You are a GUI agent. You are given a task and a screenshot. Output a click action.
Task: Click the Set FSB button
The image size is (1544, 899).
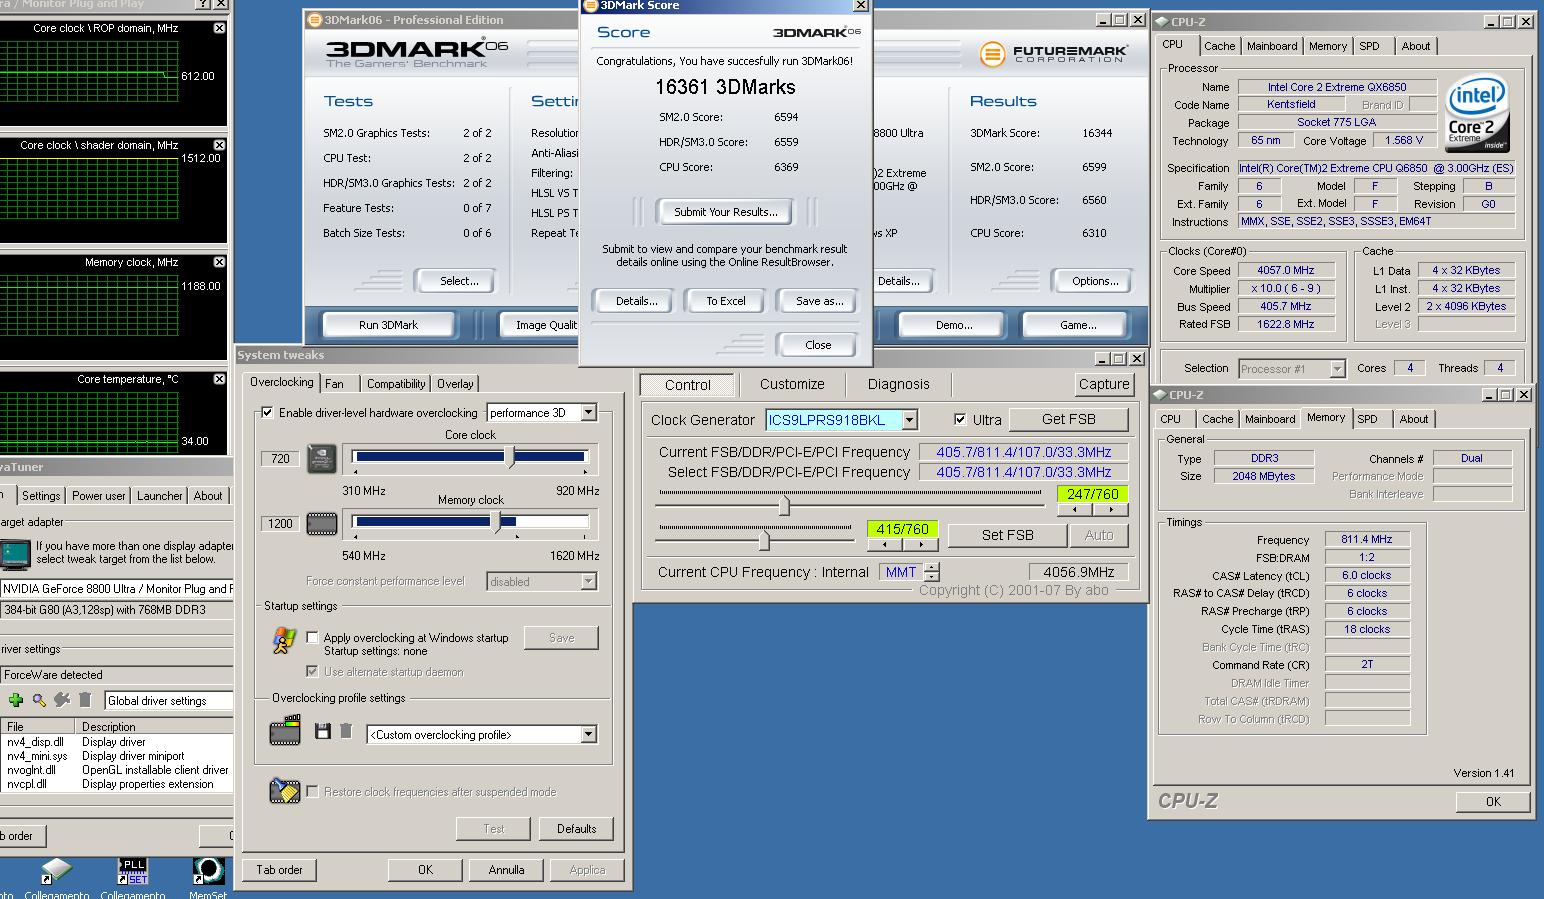[1007, 535]
